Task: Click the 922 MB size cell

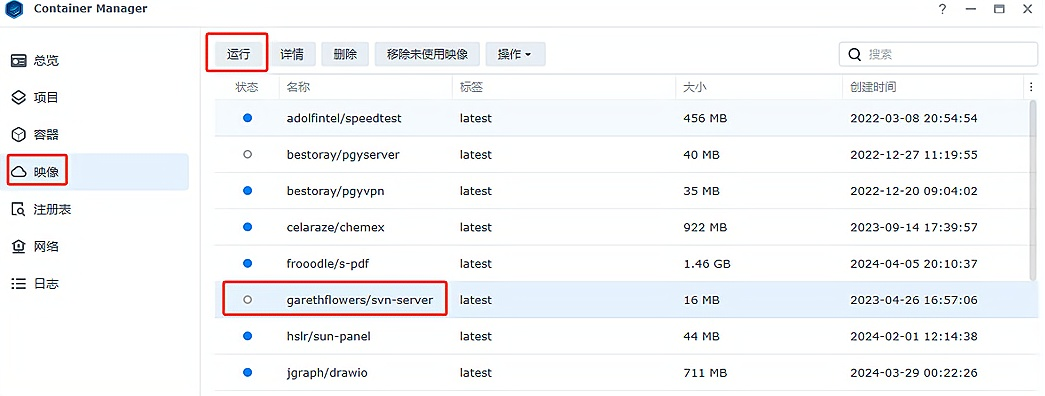Action: pyautogui.click(x=705, y=227)
